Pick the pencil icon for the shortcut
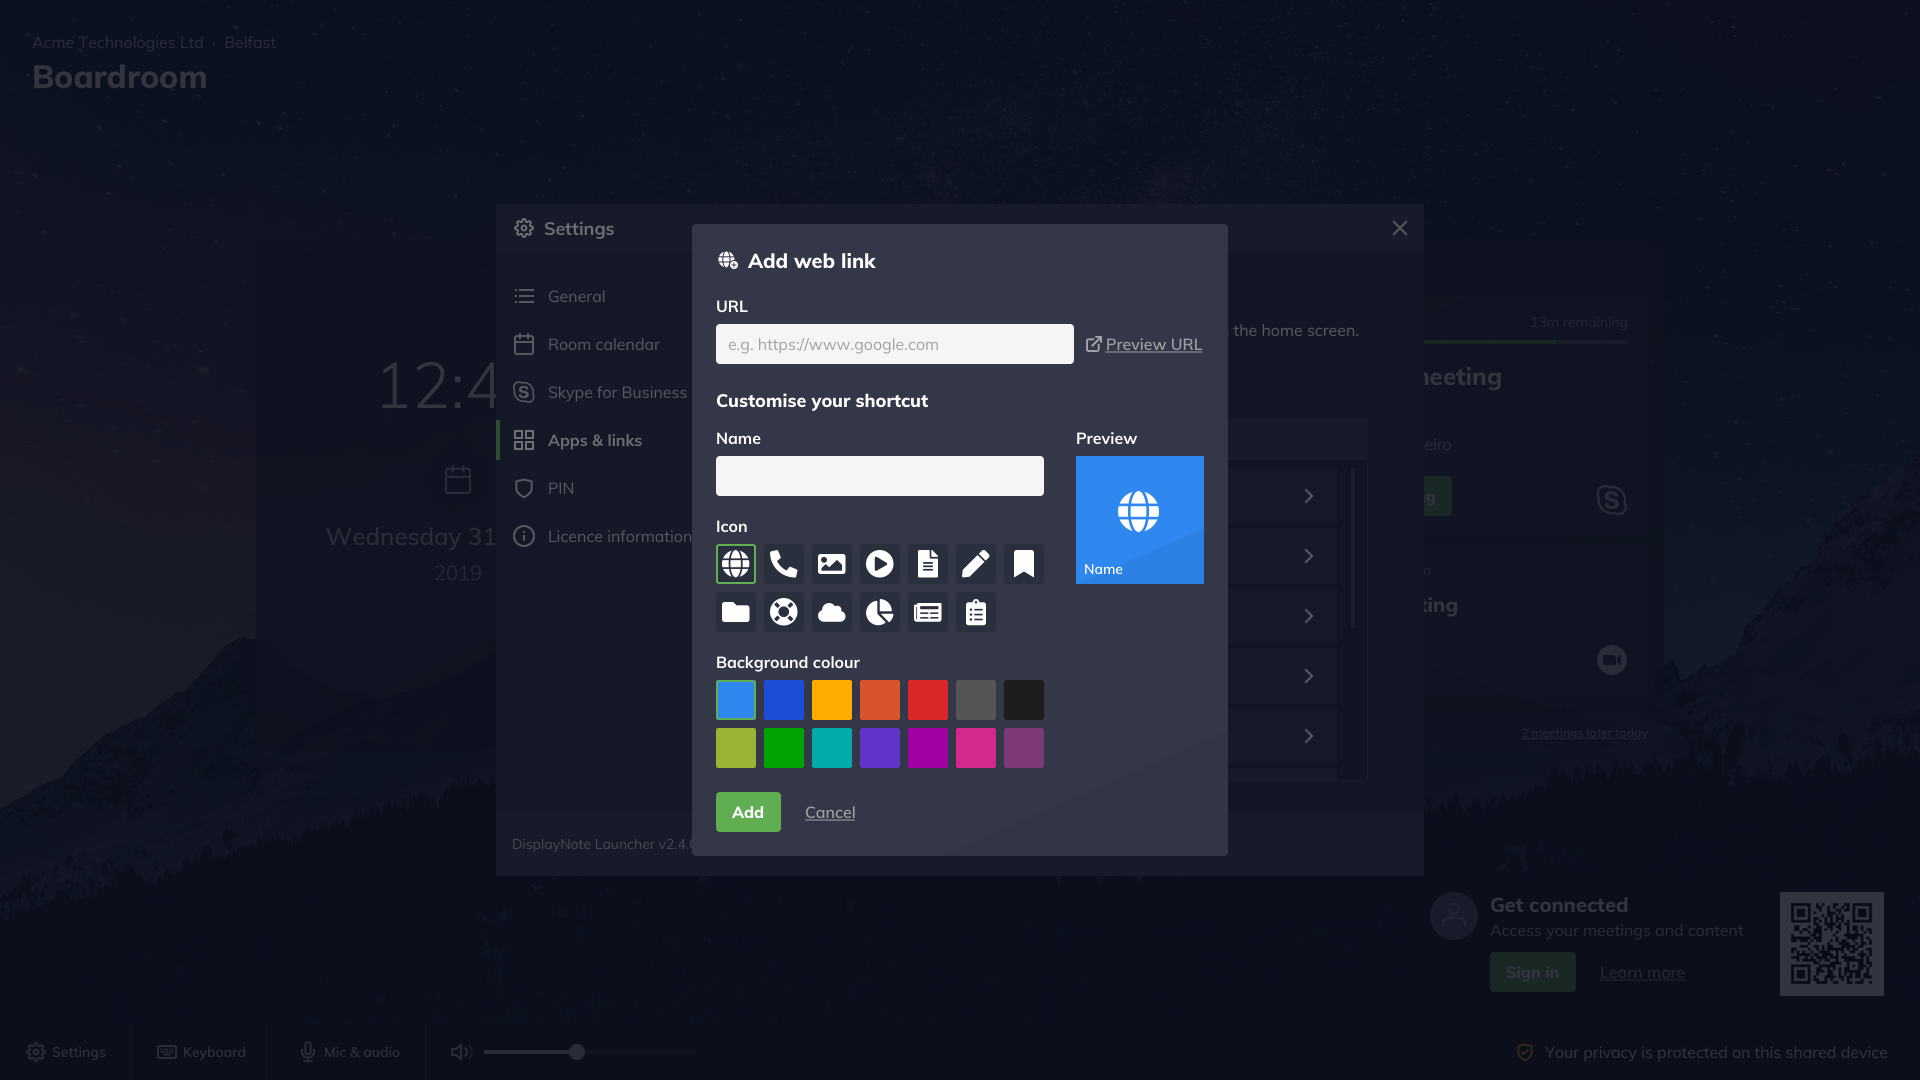Viewport: 1920px width, 1080px height. [975, 563]
